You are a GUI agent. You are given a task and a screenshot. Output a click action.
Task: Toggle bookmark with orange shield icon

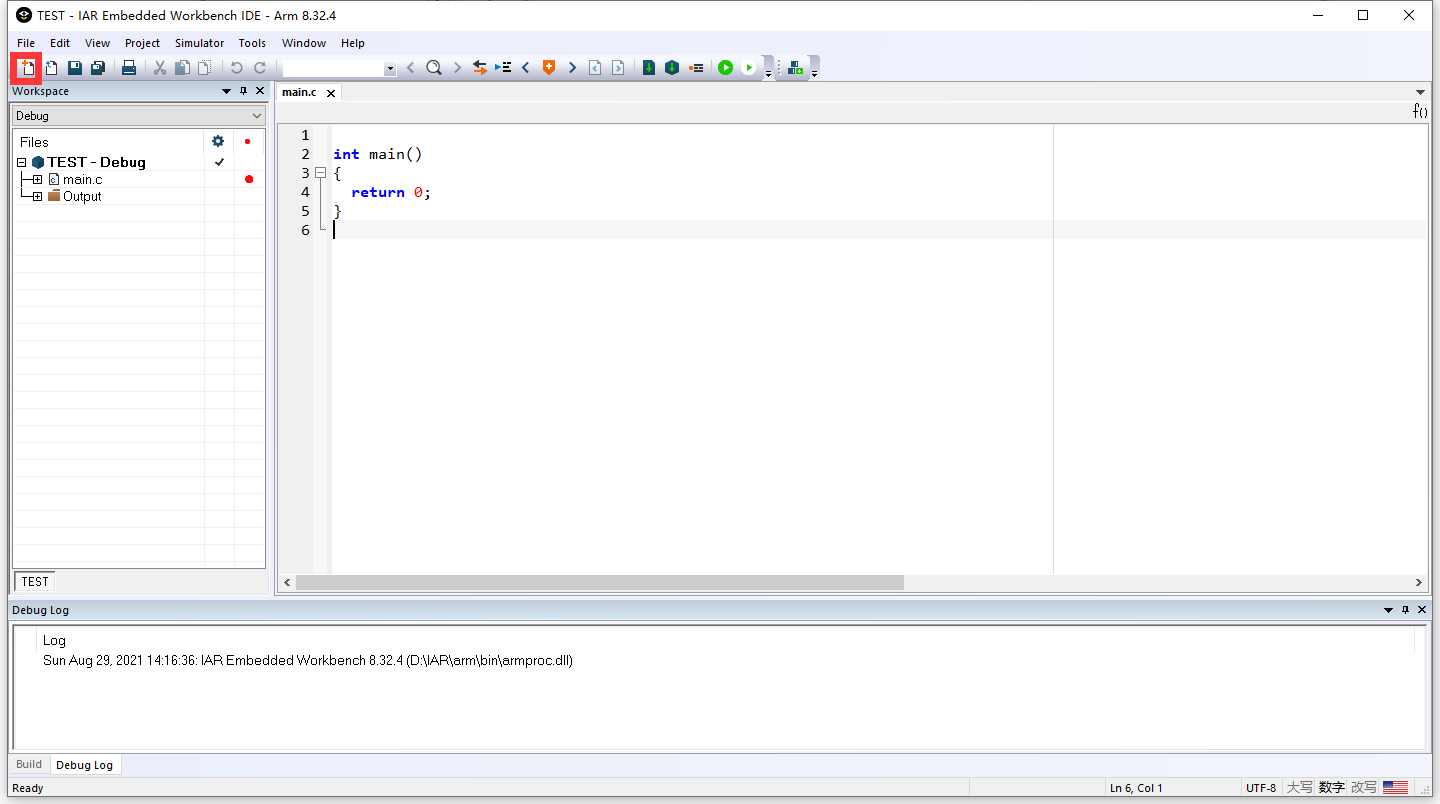pyautogui.click(x=549, y=68)
